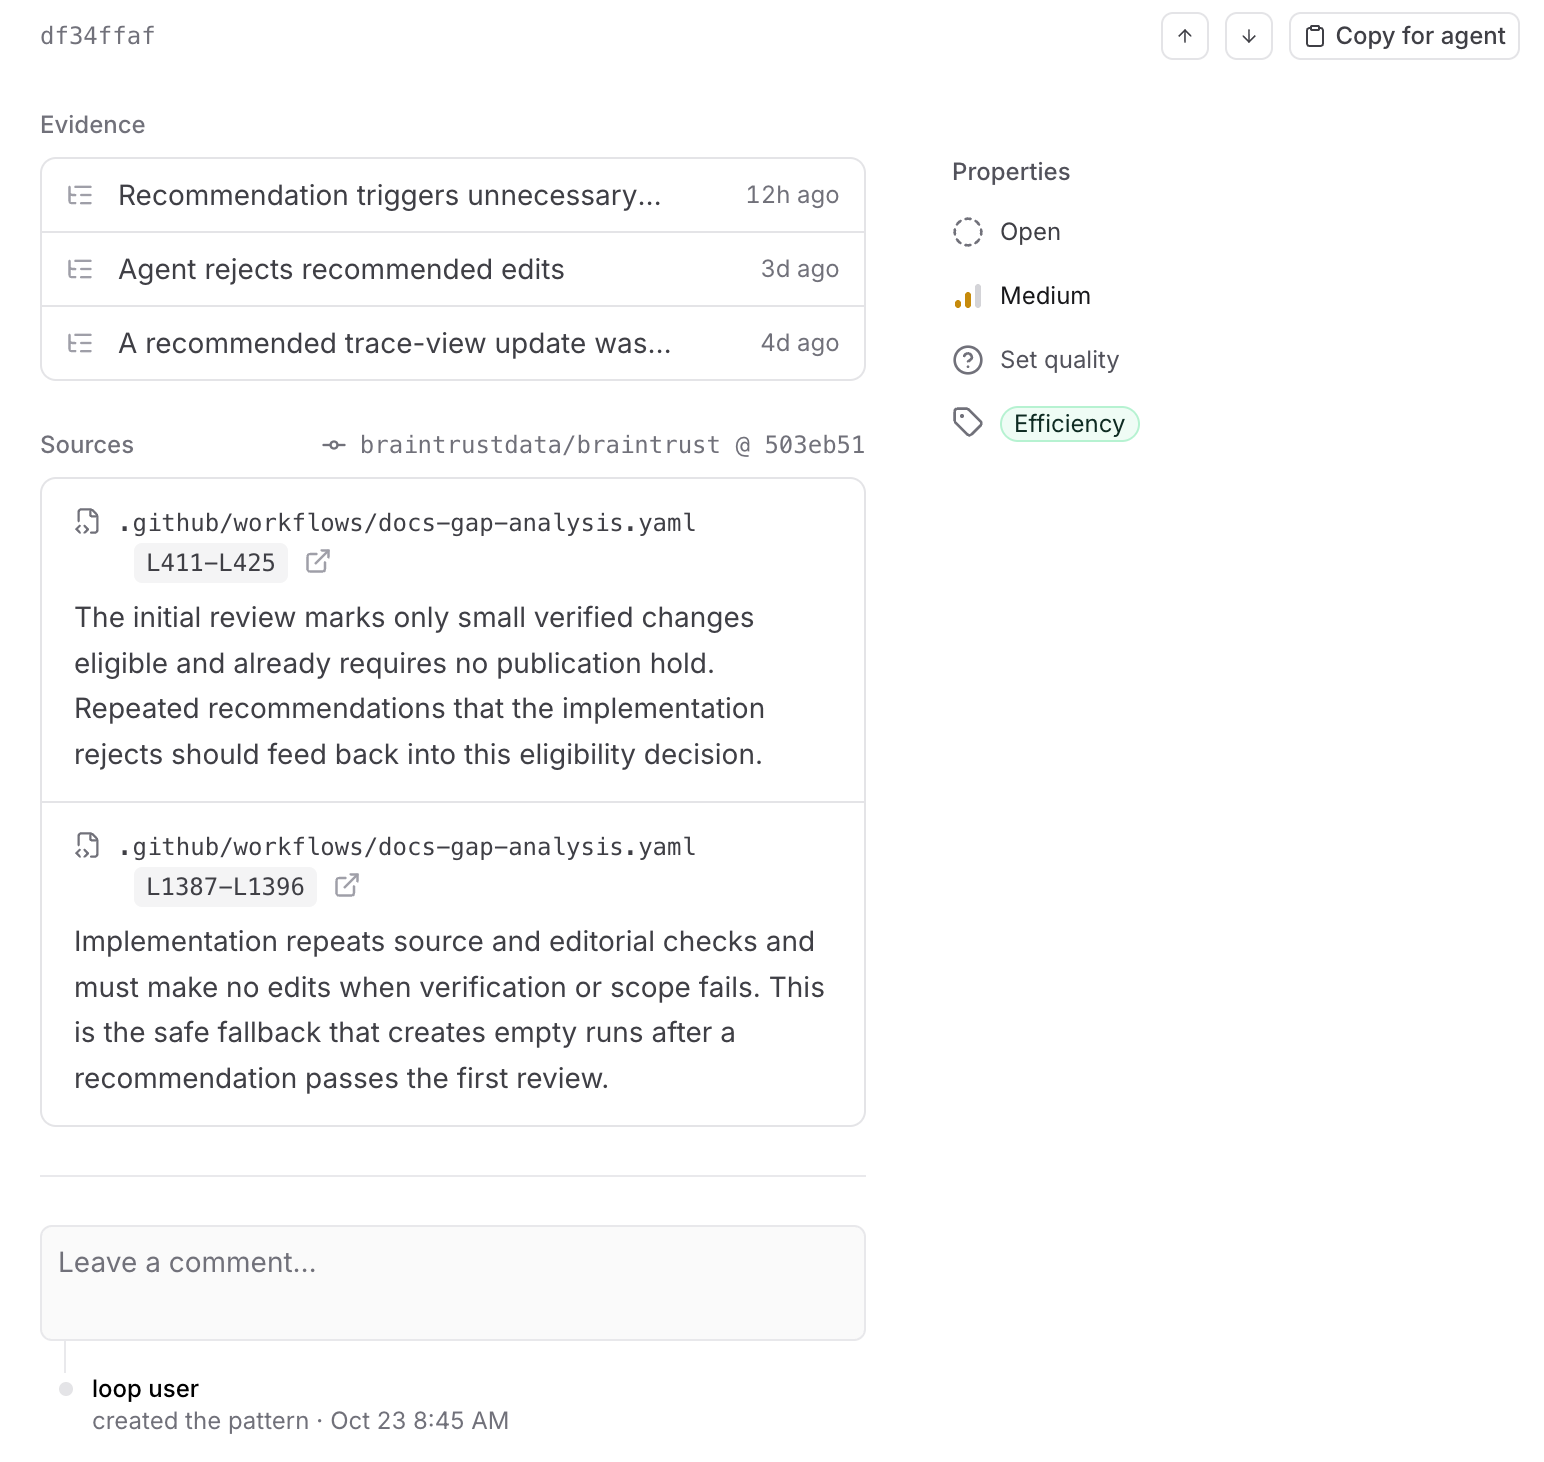Click the commit icon beside braintrustdata/braintrust
Screen dimensions: 1544x1462
click(x=334, y=445)
